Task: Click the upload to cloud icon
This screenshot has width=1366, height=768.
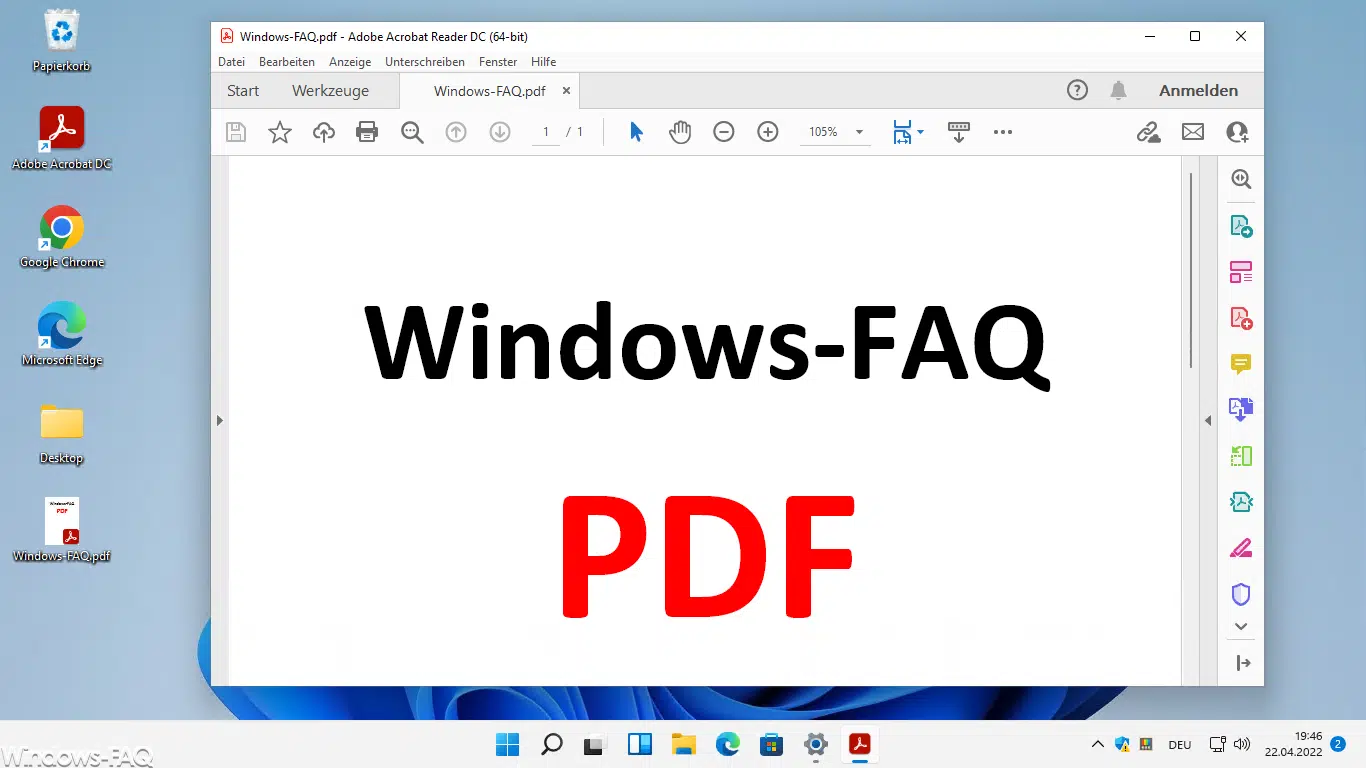Action: pyautogui.click(x=324, y=132)
